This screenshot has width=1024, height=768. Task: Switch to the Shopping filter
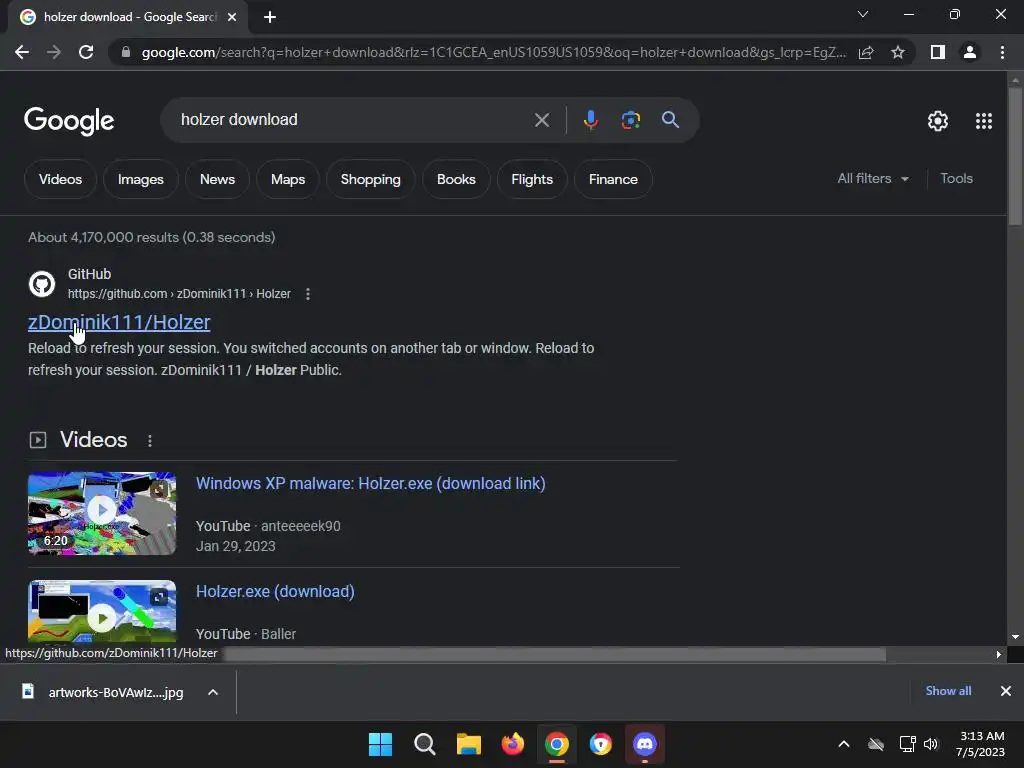tap(370, 179)
